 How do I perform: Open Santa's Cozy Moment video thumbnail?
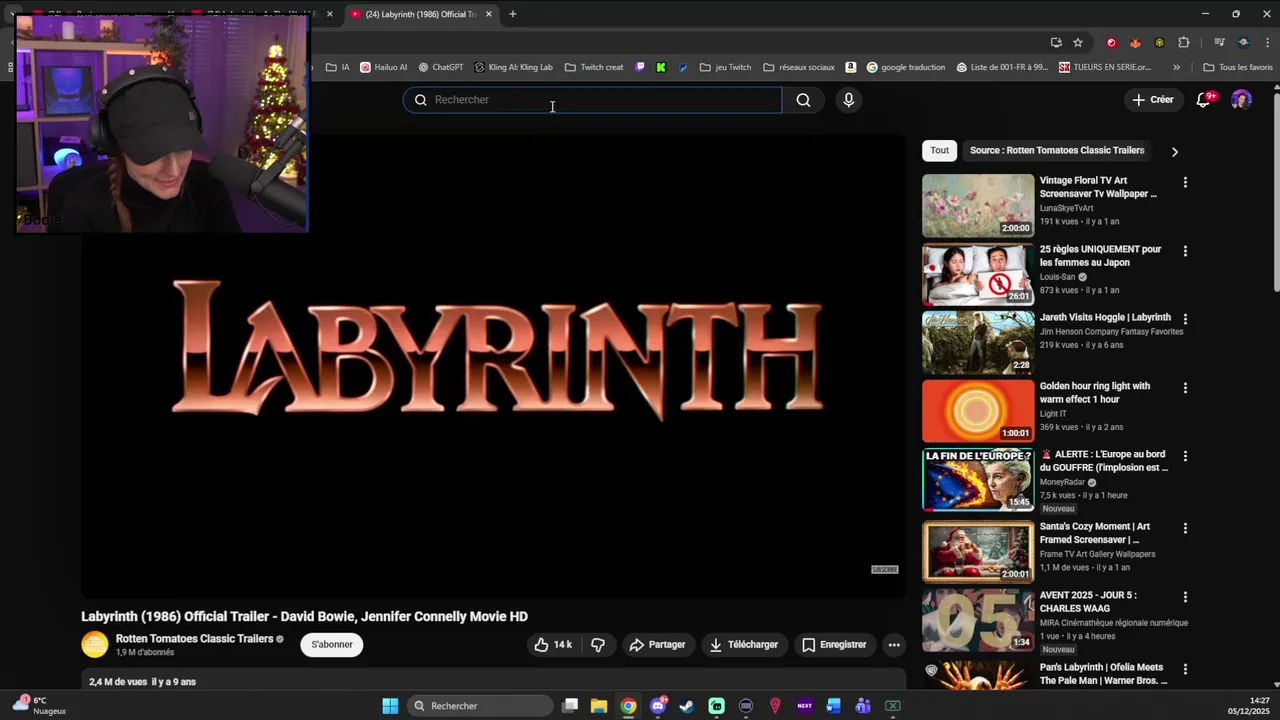pos(978,551)
